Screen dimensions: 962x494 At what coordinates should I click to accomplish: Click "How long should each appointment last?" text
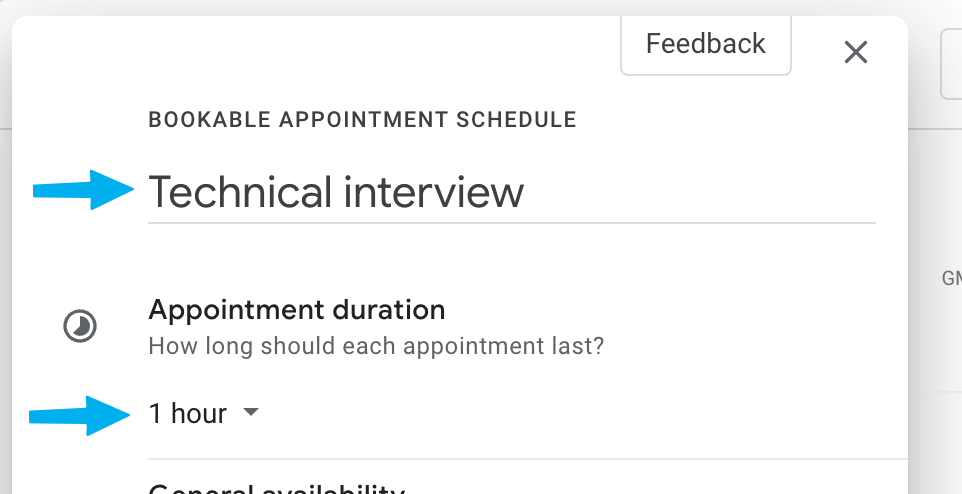pos(377,347)
